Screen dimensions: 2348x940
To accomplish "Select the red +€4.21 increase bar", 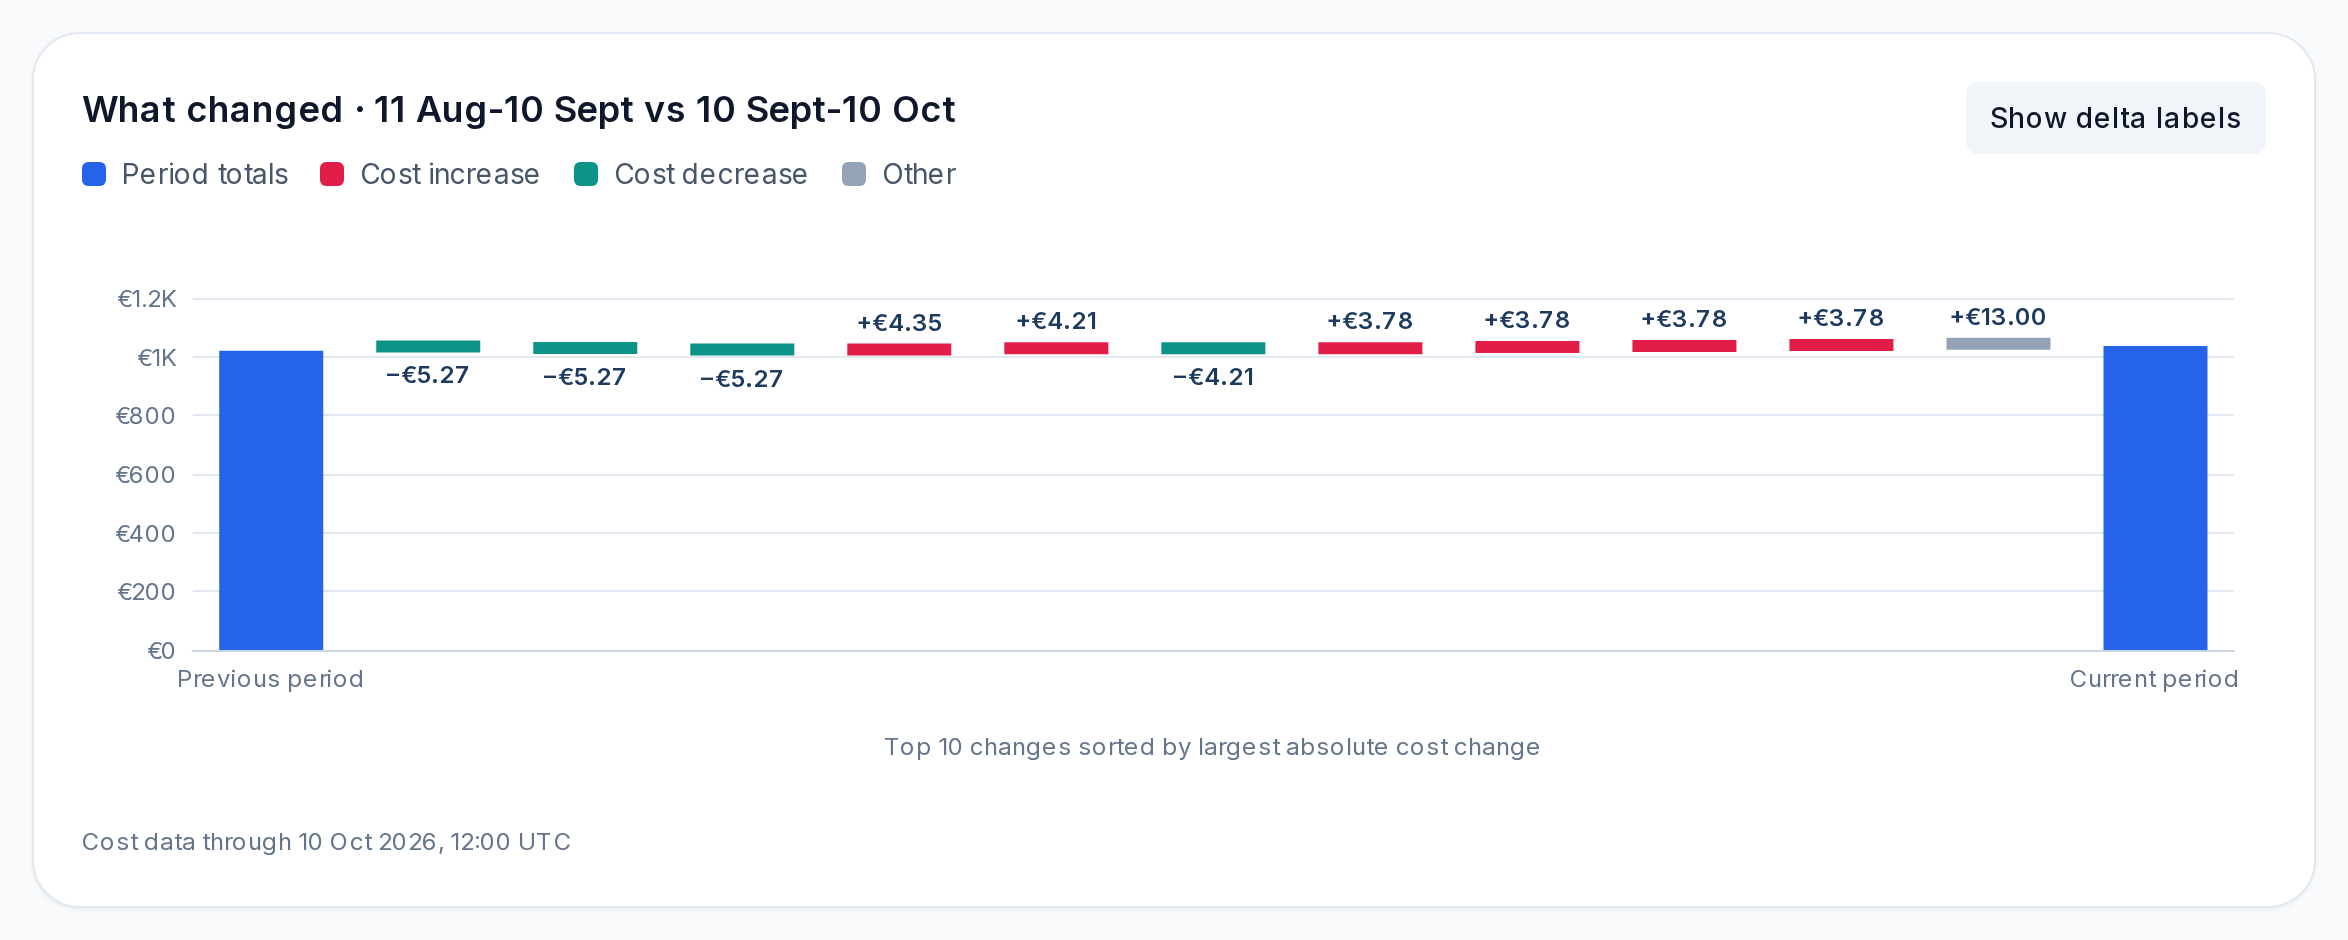I will click(1056, 348).
